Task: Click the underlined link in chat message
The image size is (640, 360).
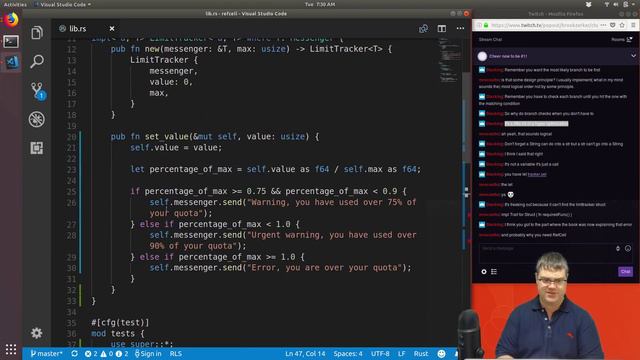Action: 537,174
